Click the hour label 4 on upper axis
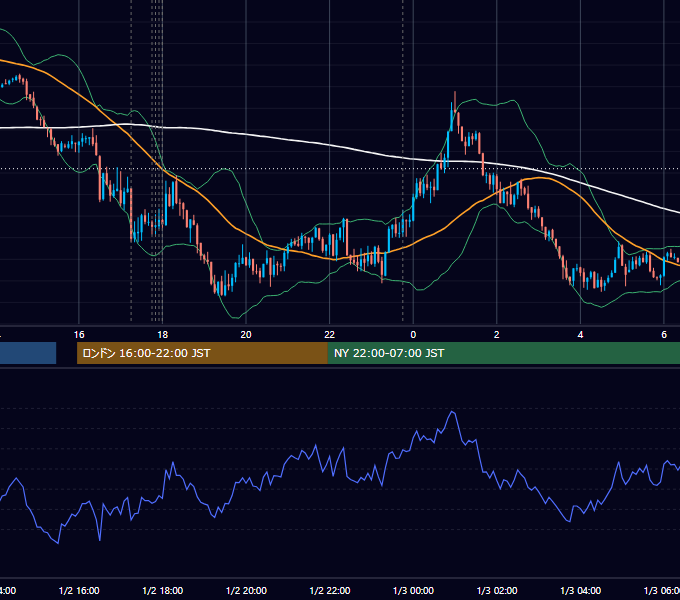Viewport: 680px width, 600px height. pyautogui.click(x=580, y=335)
